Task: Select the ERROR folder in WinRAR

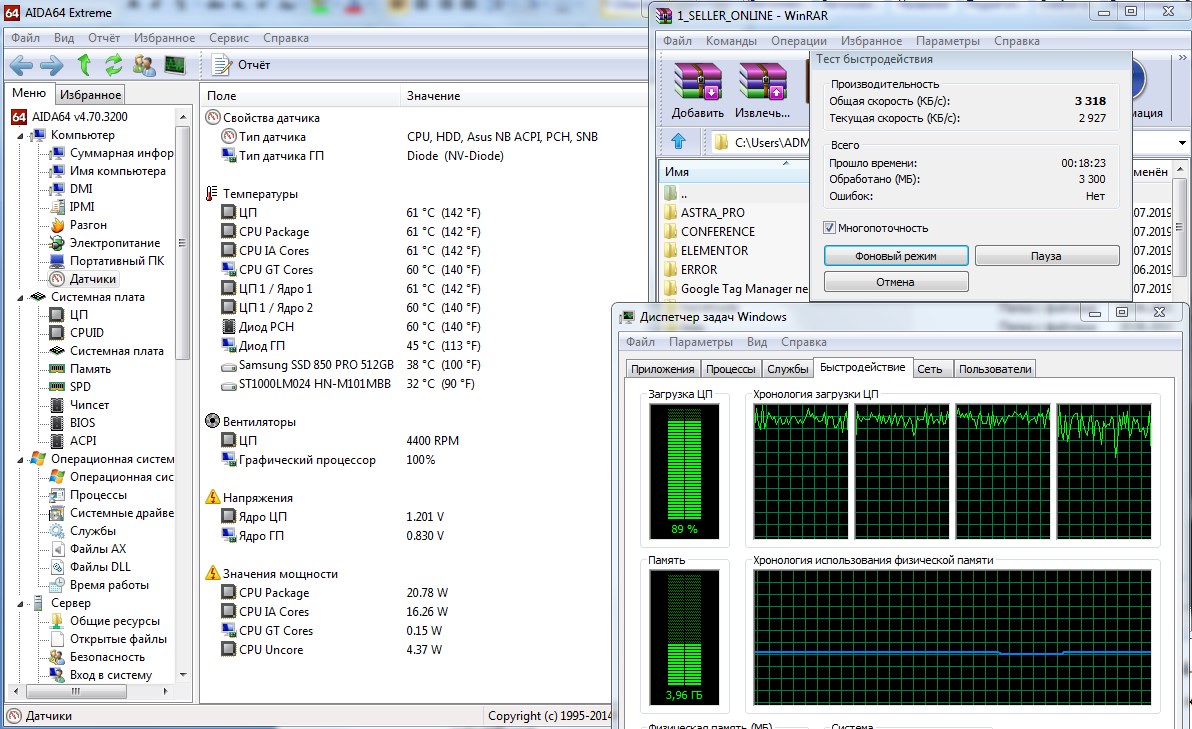Action: (x=699, y=270)
